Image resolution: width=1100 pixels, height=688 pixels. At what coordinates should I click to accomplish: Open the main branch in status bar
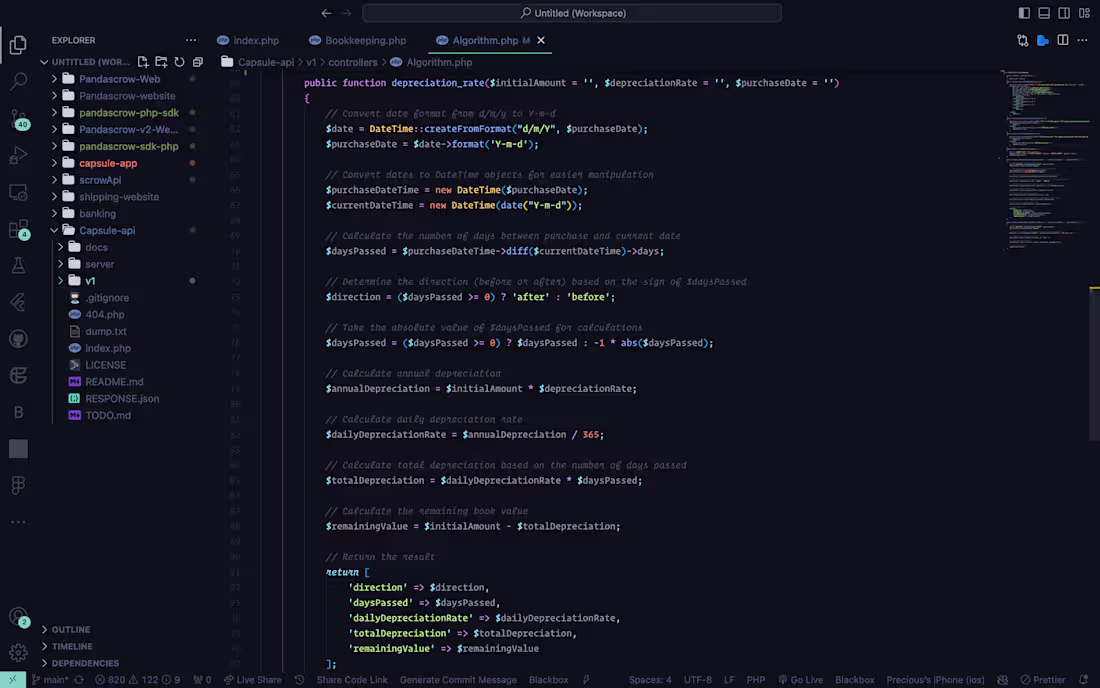click(50, 680)
